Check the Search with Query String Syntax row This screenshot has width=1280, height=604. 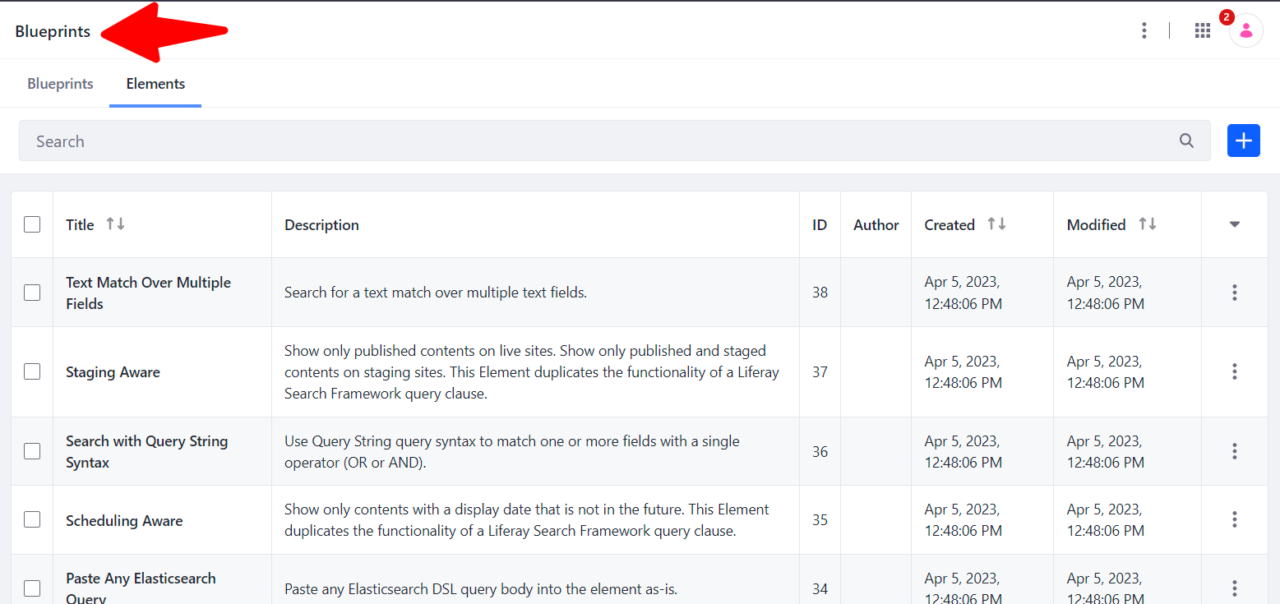click(x=31, y=451)
